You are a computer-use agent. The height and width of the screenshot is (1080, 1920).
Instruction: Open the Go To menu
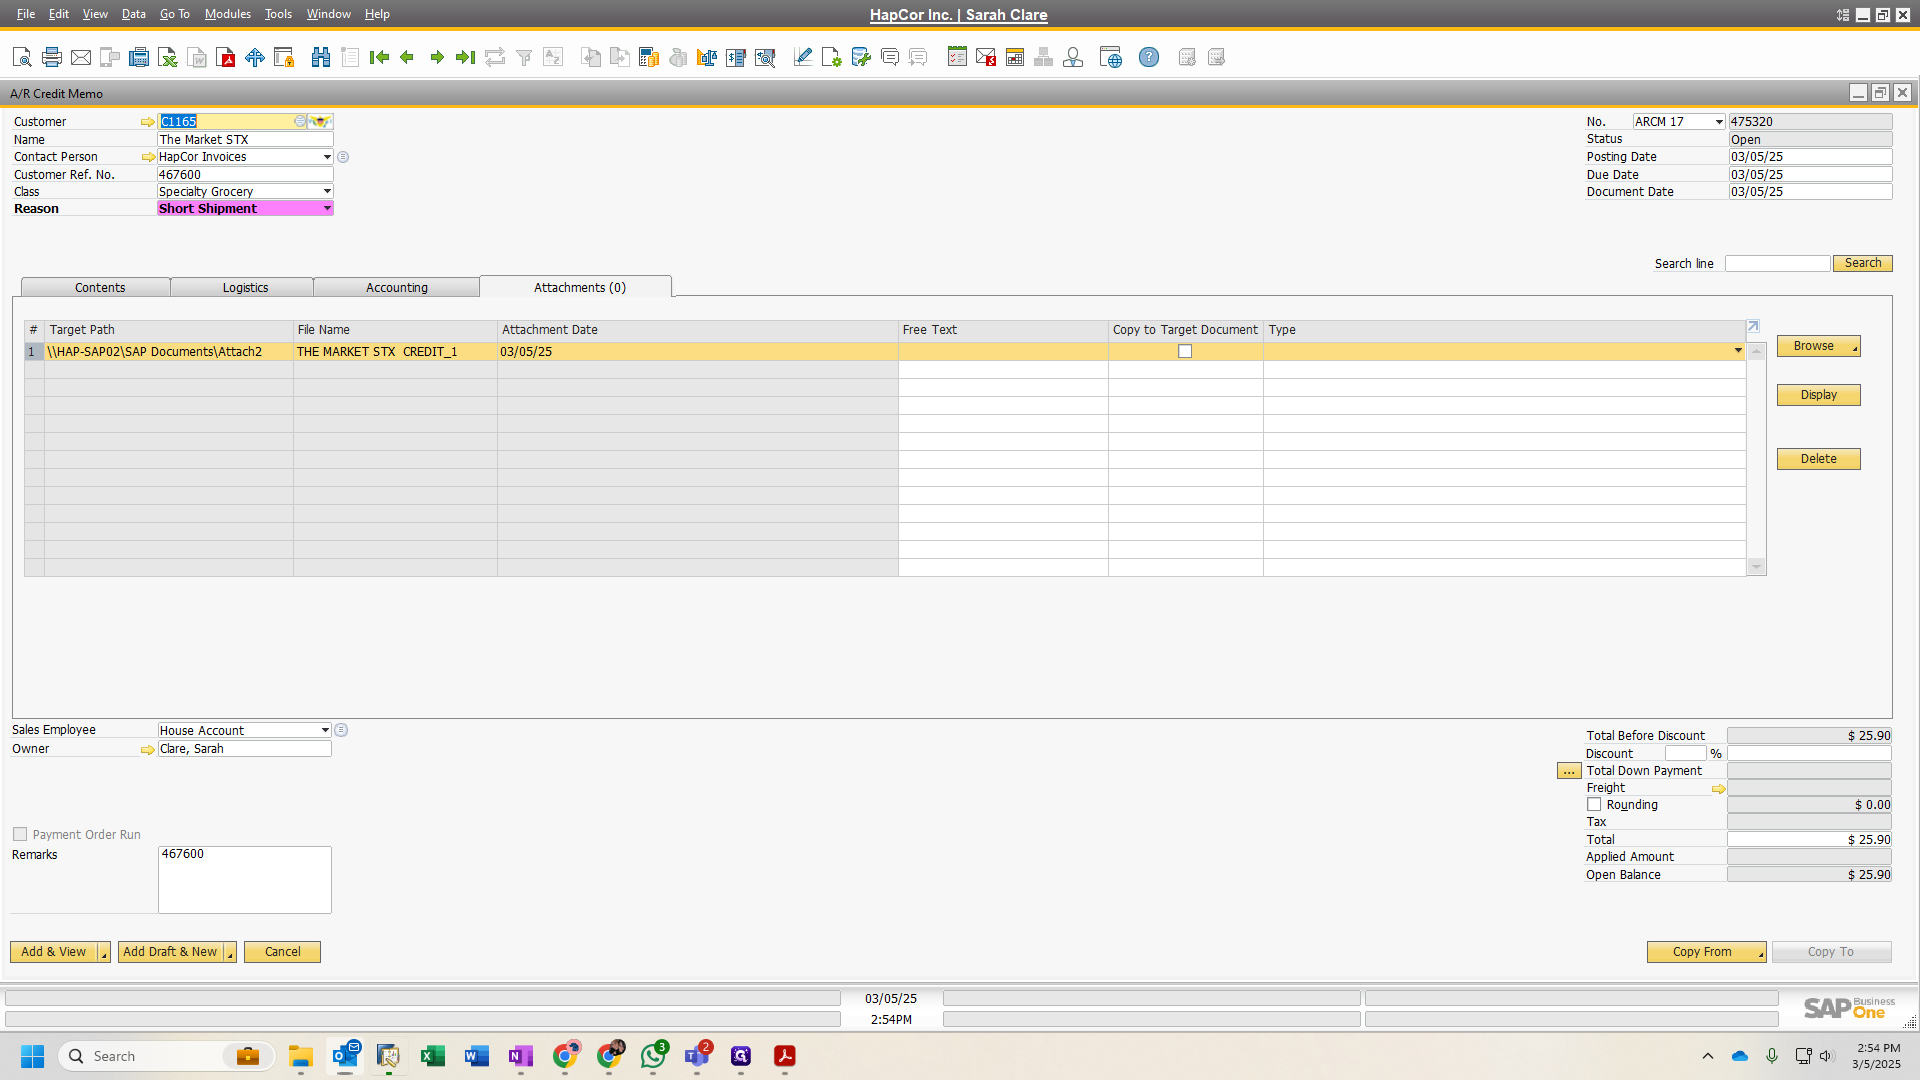174,14
